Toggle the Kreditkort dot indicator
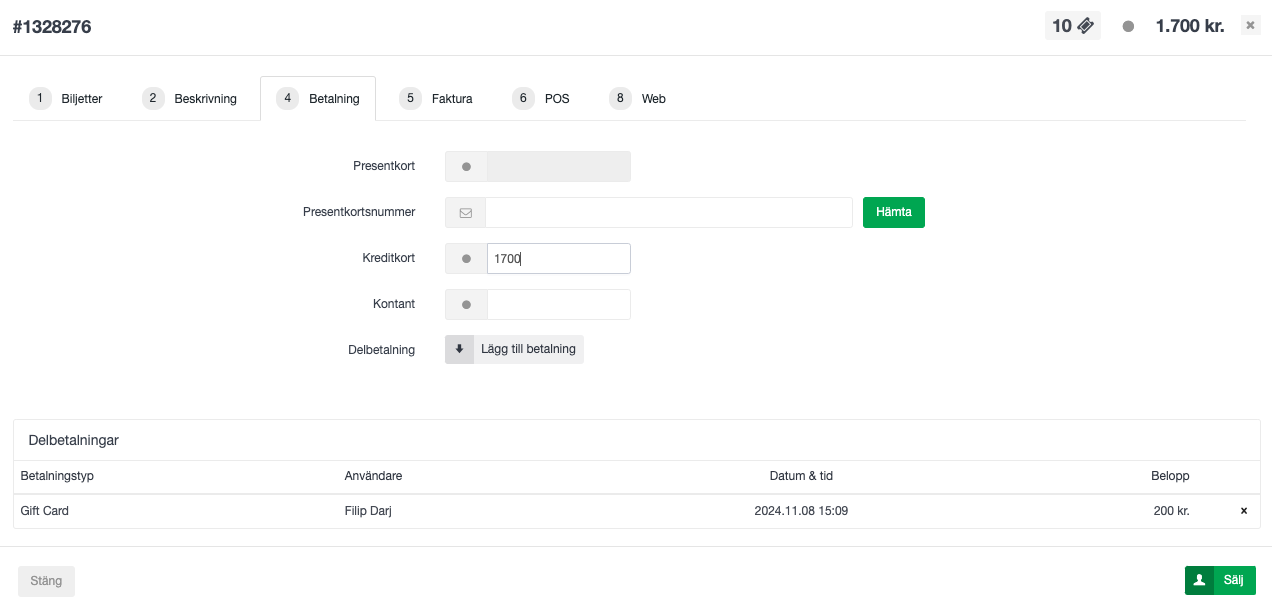Screen dimensions: 1272x608 (x=466, y=258)
